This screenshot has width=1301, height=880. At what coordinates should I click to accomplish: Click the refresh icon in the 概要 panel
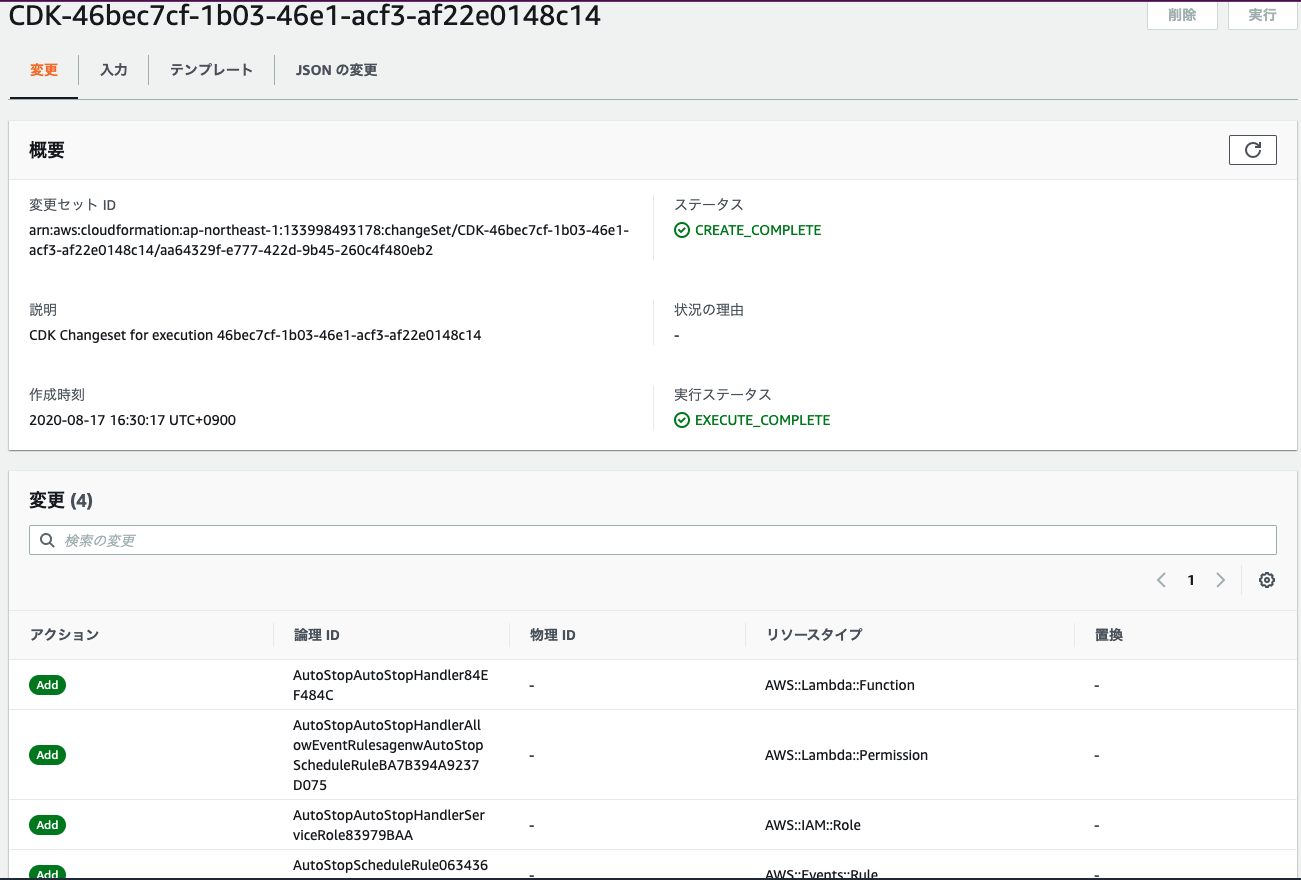tap(1252, 149)
